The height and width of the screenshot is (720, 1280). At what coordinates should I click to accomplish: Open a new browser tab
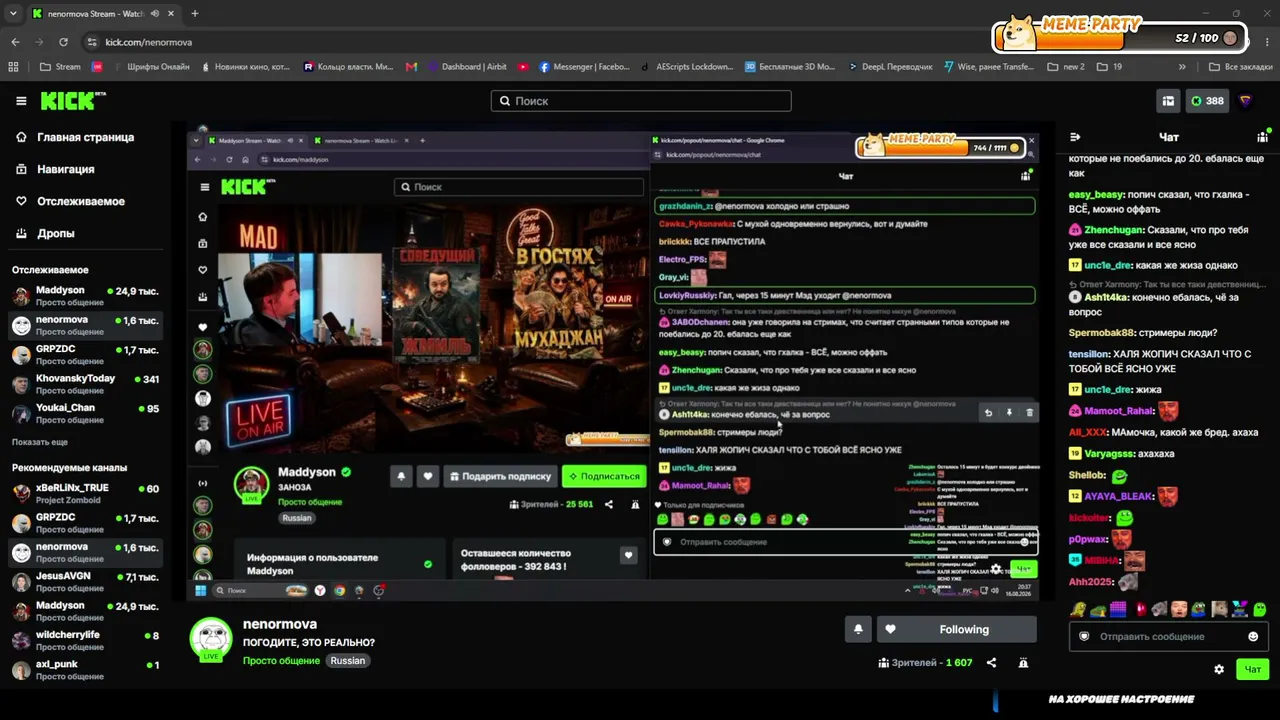194,14
